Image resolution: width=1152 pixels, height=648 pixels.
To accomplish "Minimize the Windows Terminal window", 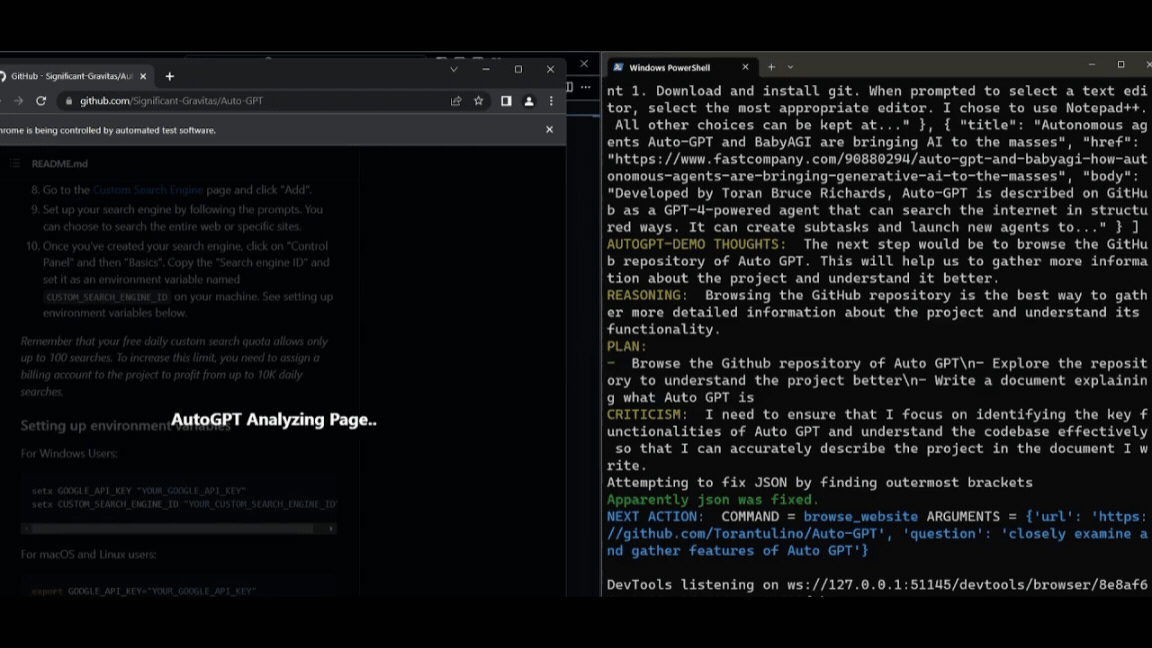I will pos(1092,65).
